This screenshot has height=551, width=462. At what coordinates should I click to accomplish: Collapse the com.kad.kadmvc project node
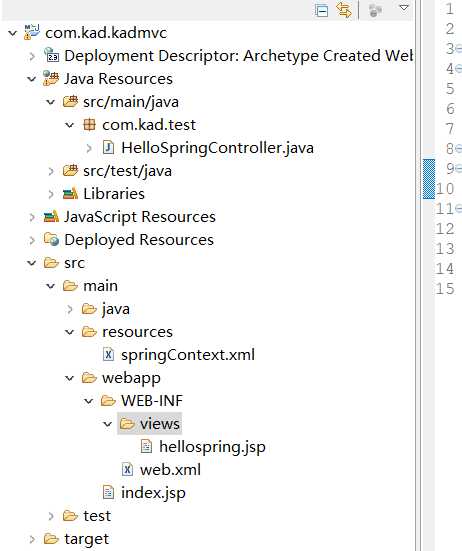13,33
